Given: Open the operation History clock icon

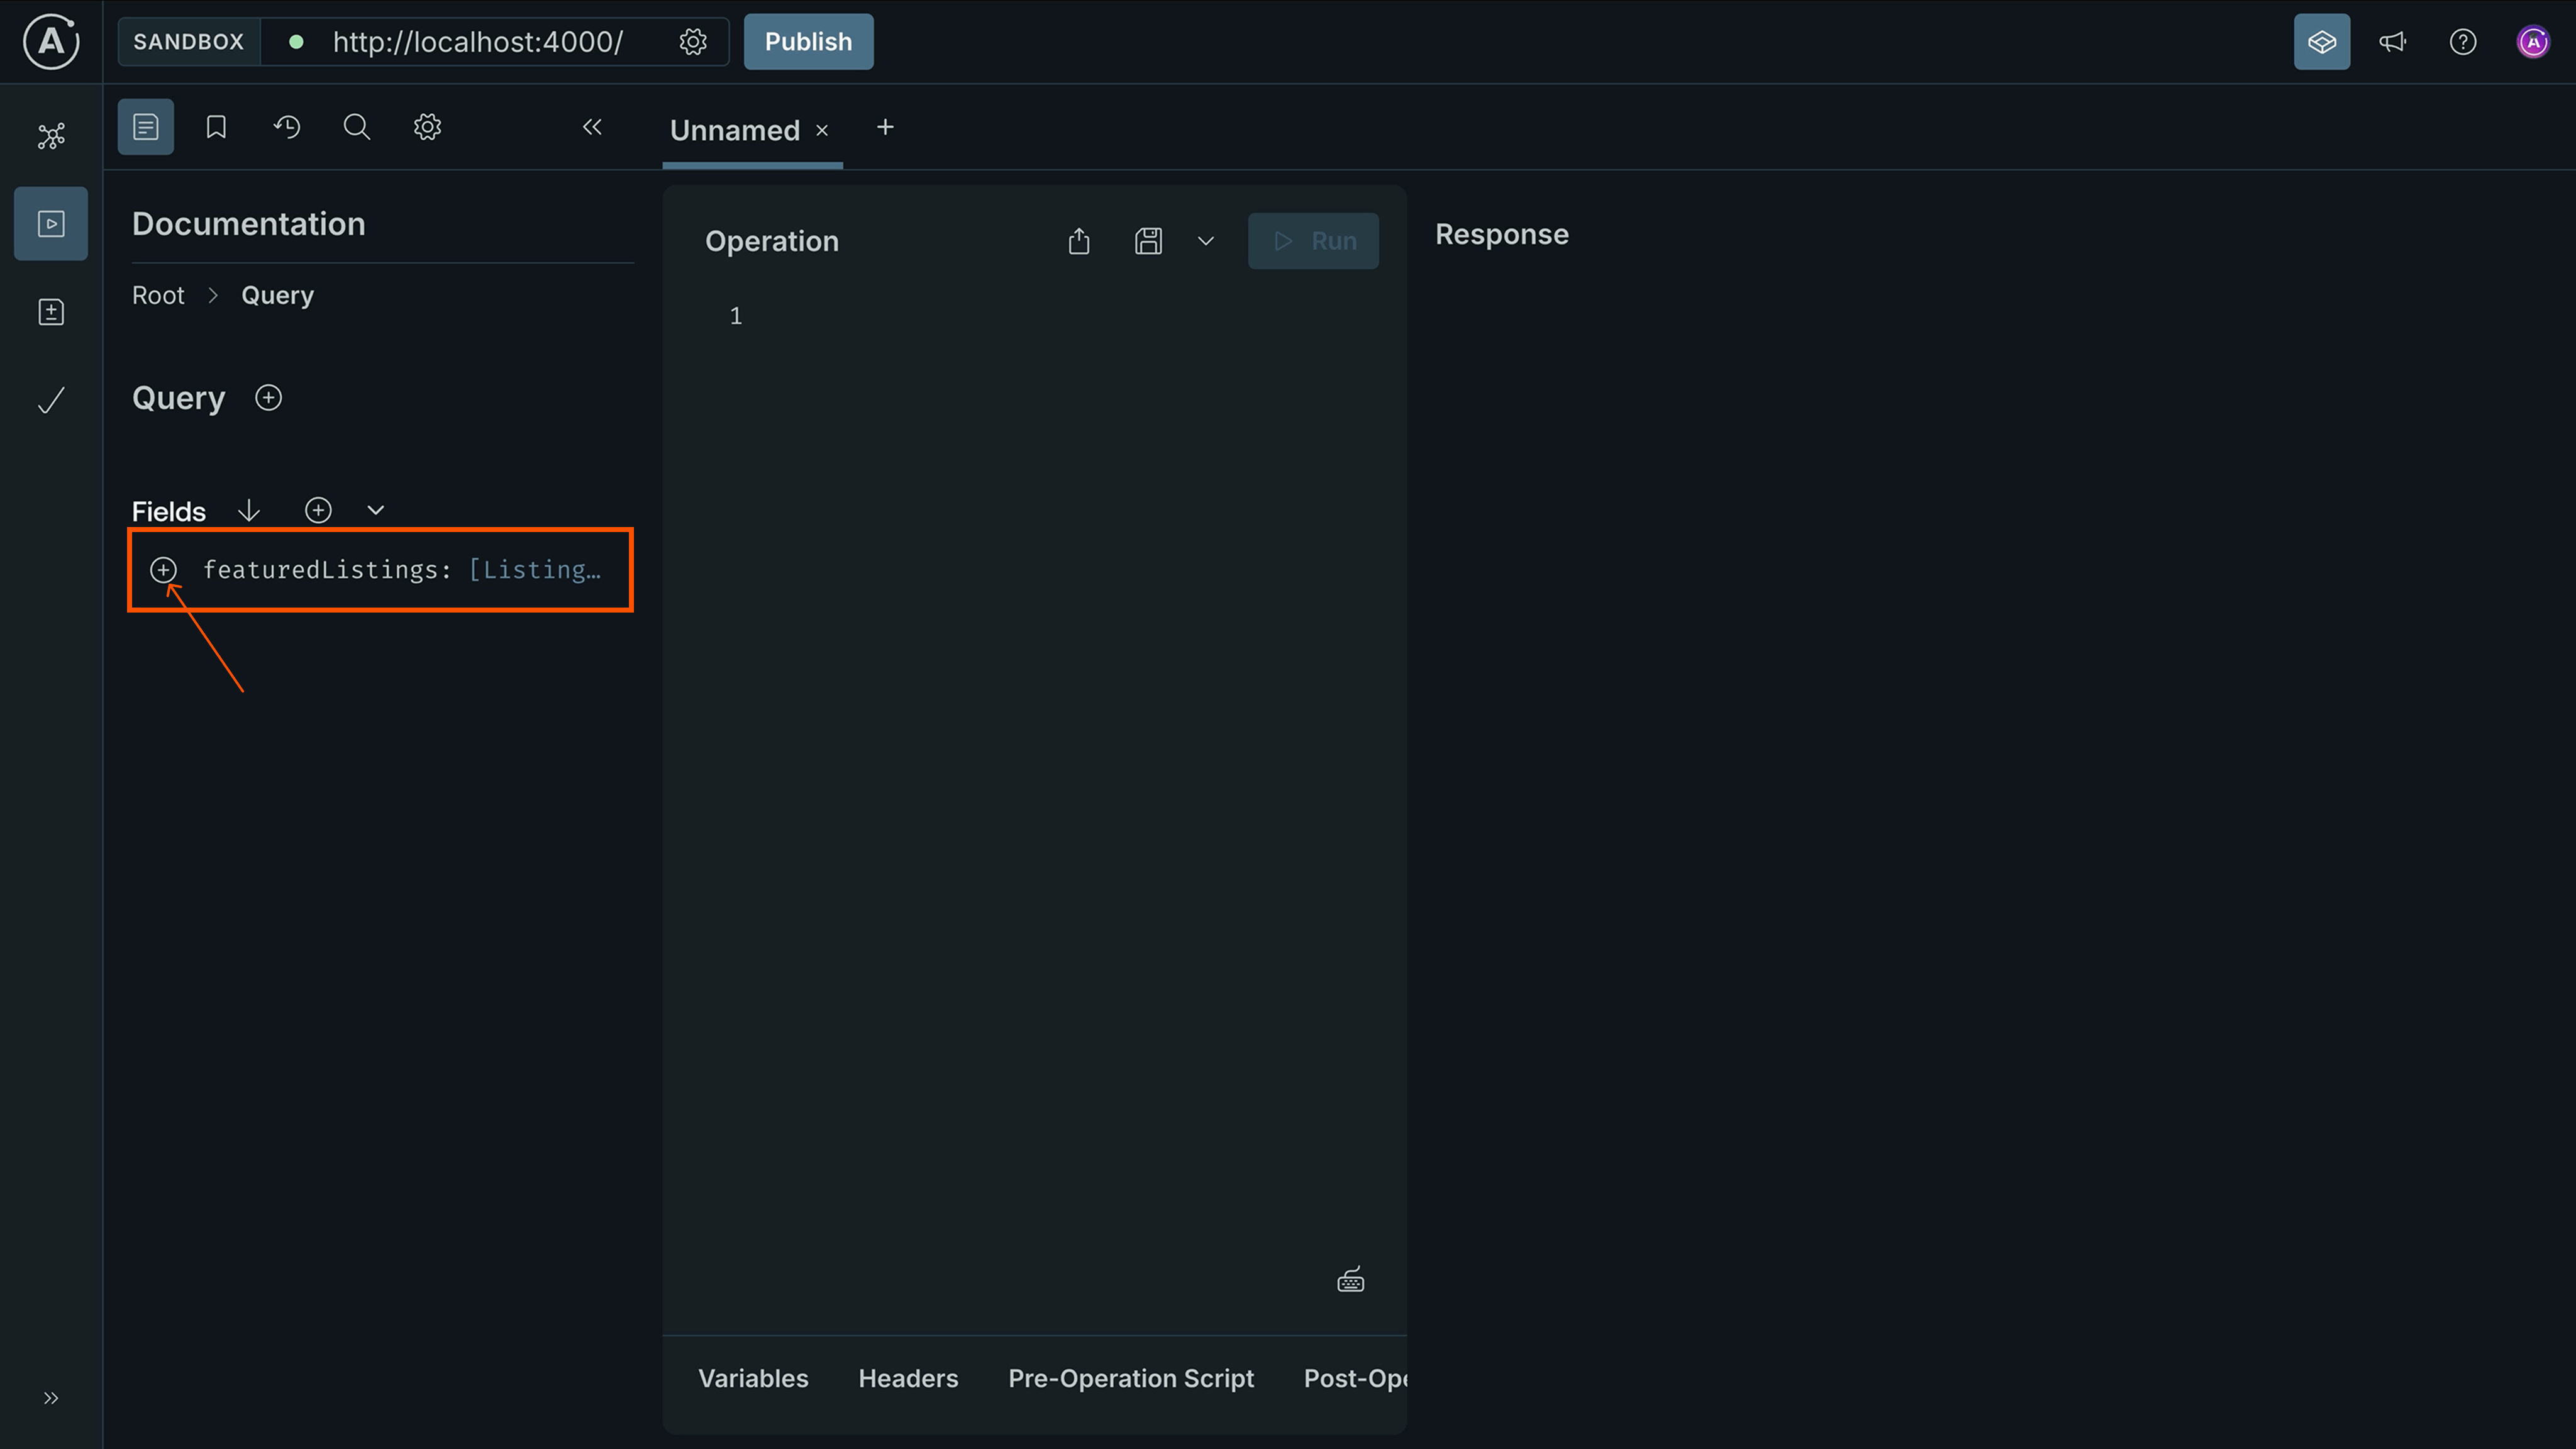Looking at the screenshot, I should pos(286,126).
